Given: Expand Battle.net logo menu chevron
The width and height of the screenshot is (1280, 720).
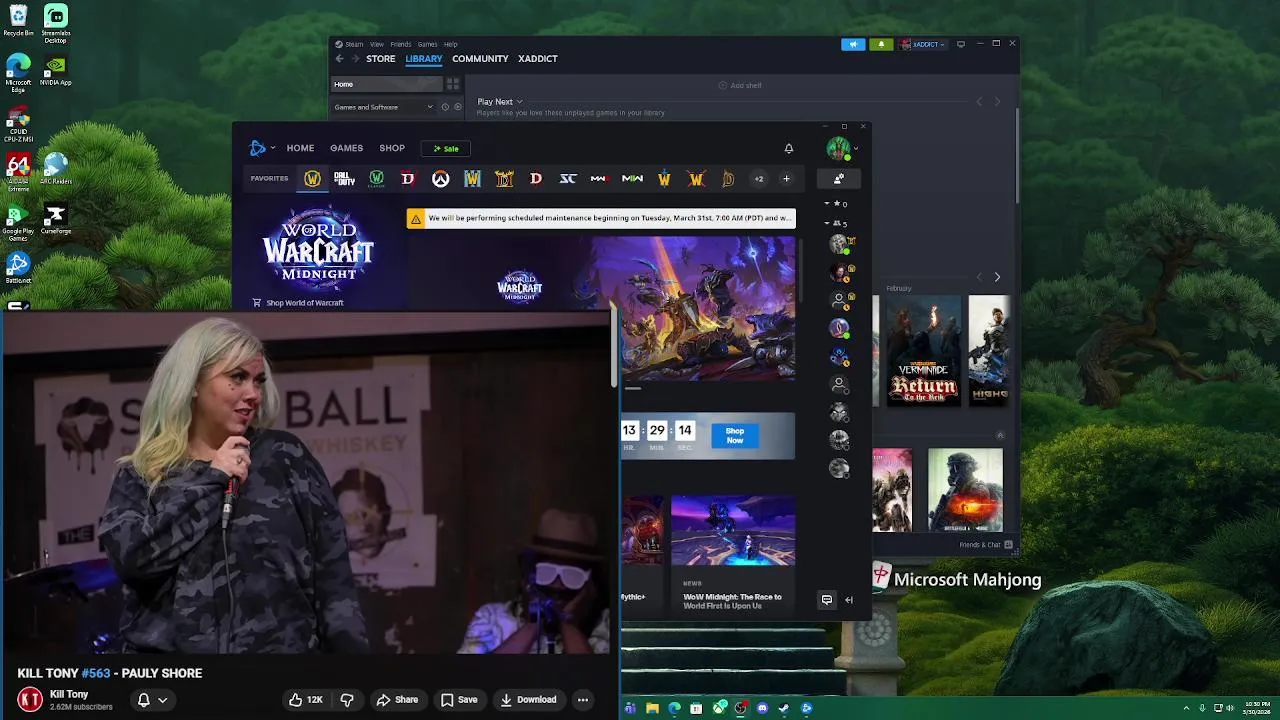Looking at the screenshot, I should pyautogui.click(x=273, y=148).
